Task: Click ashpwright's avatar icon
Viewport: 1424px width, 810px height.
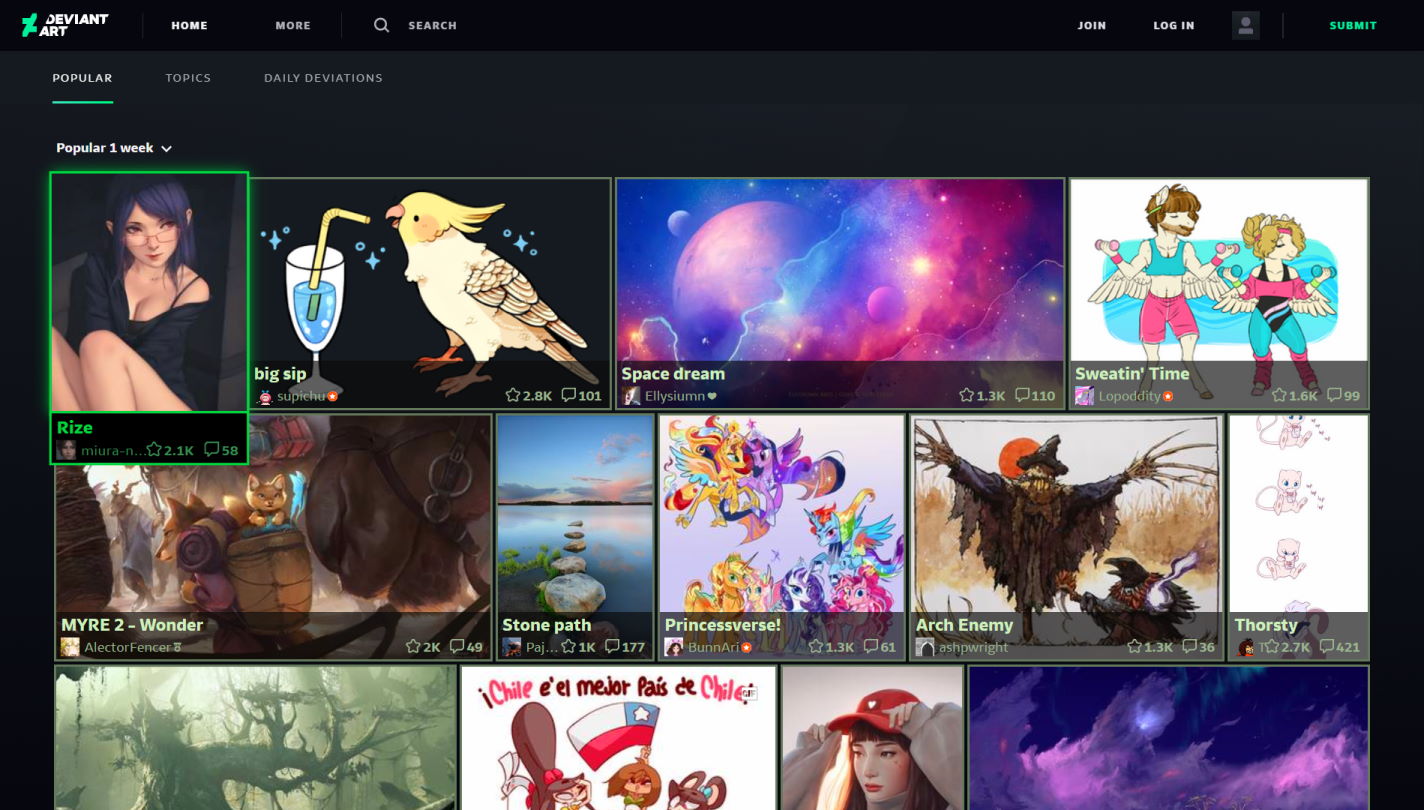Action: [x=925, y=647]
